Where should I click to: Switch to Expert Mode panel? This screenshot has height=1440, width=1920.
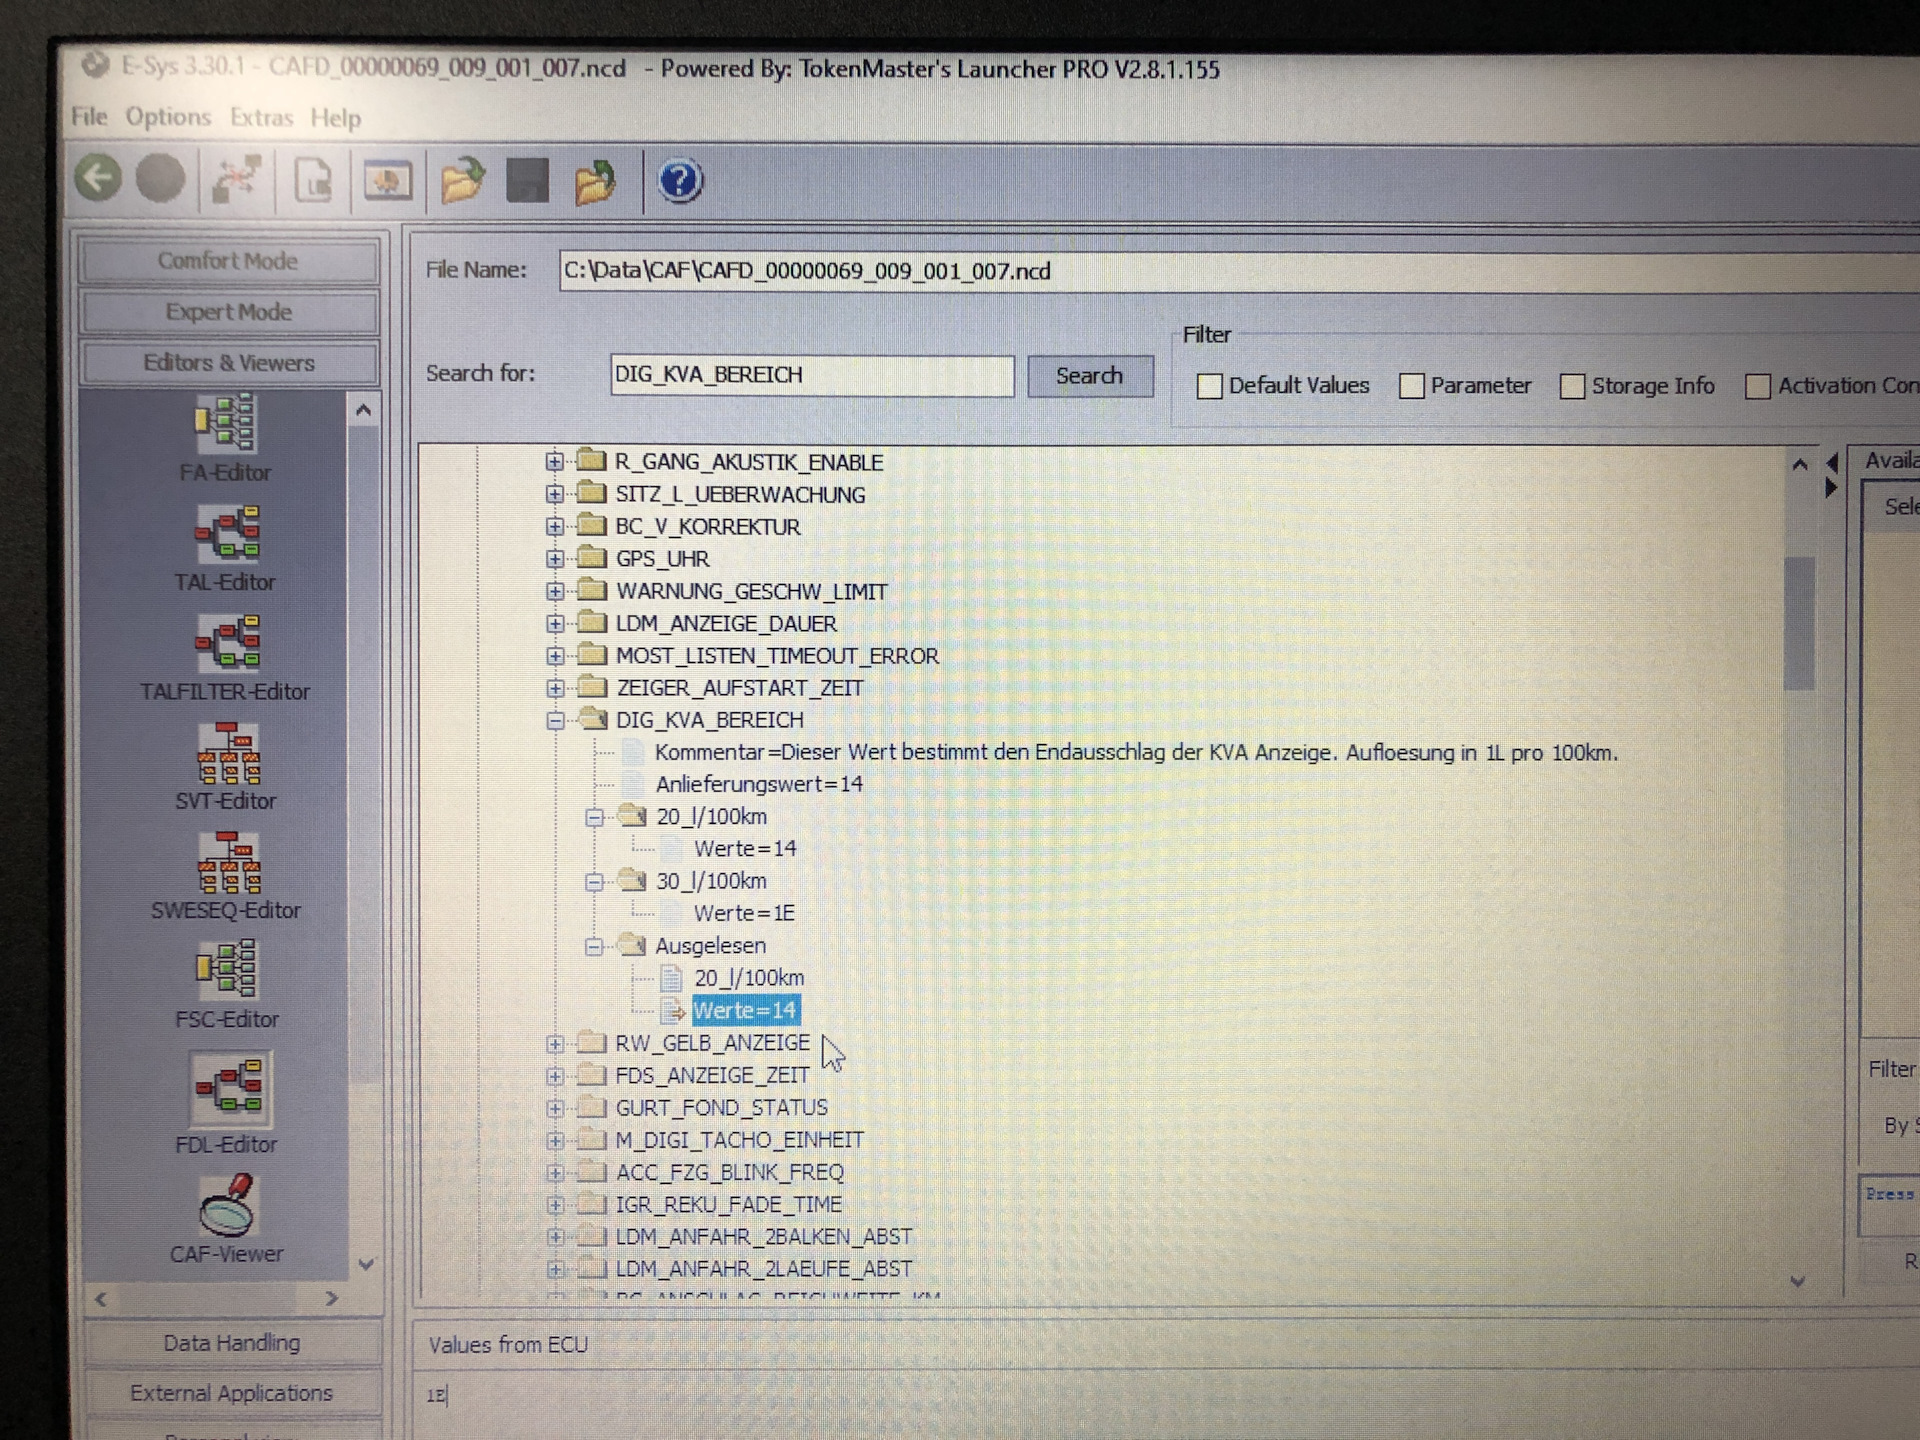click(x=228, y=312)
